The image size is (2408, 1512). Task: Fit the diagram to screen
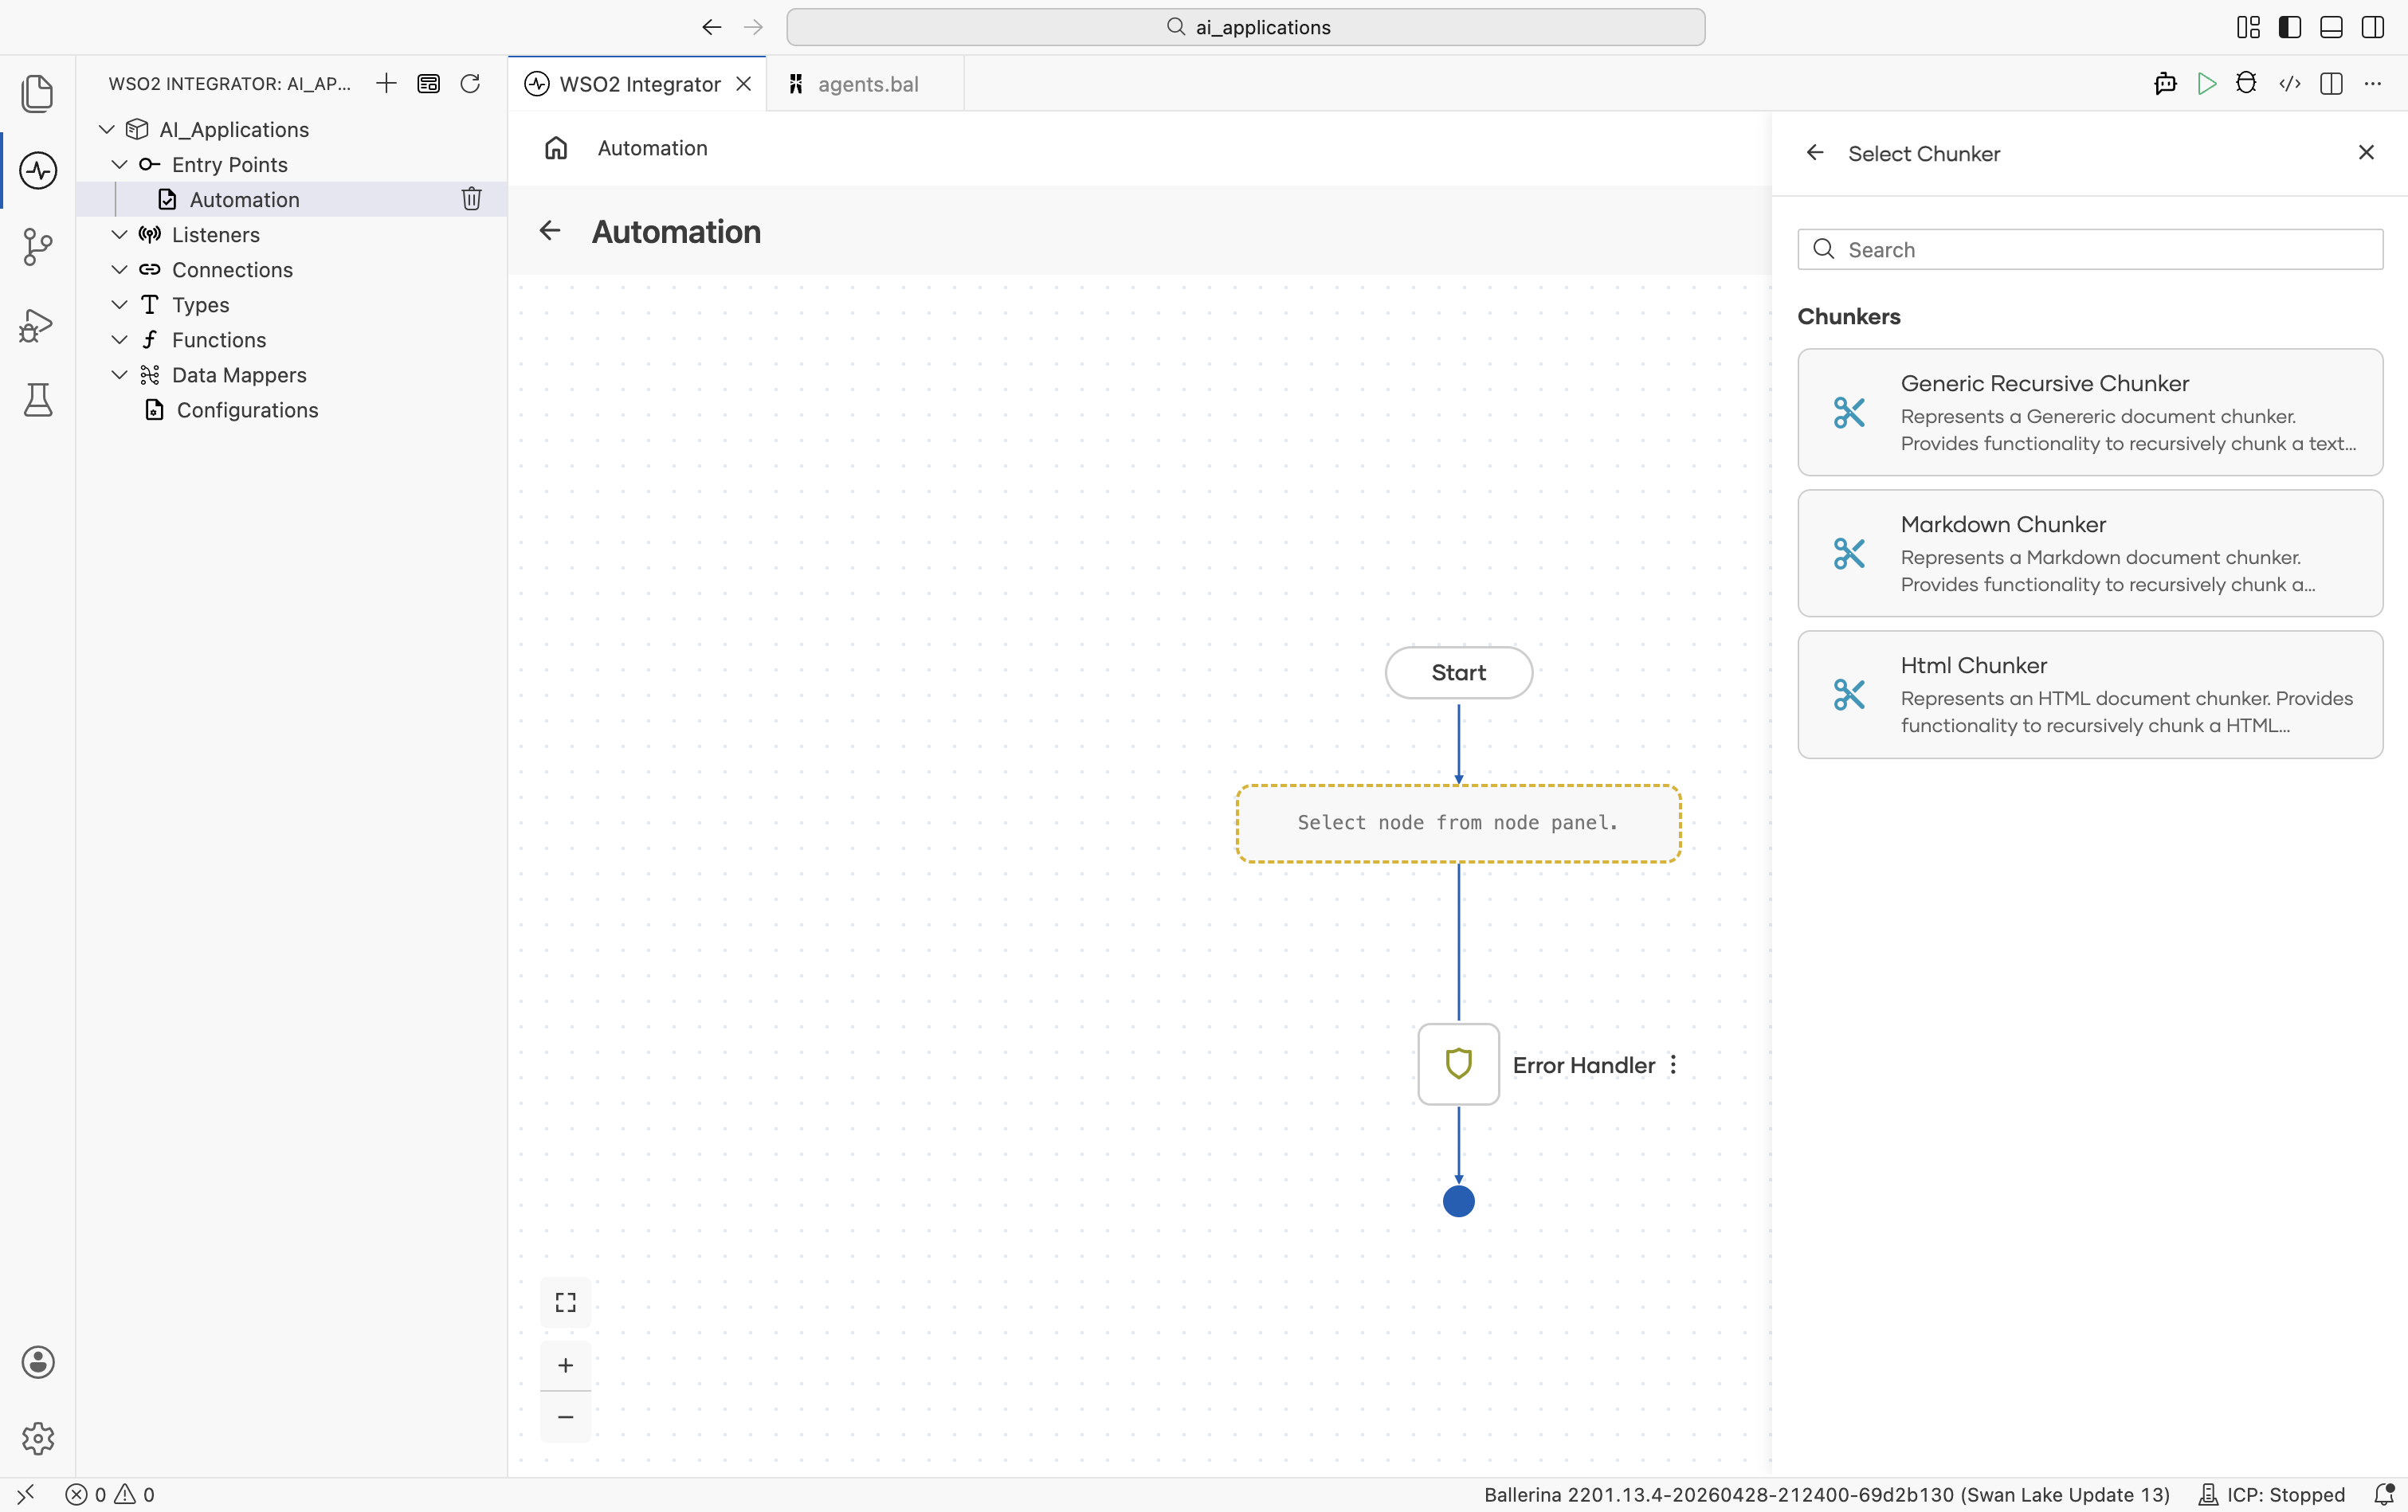click(x=566, y=1302)
